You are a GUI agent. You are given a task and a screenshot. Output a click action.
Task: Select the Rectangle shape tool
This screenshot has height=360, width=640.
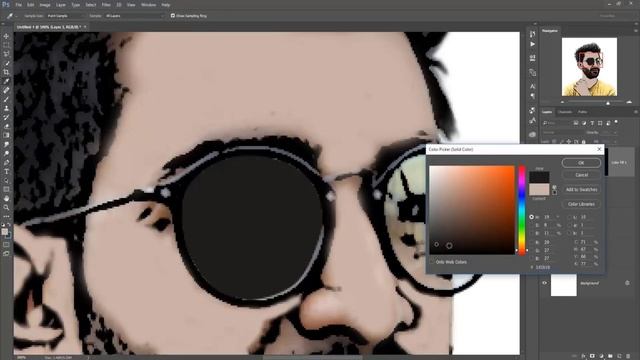coord(6,189)
